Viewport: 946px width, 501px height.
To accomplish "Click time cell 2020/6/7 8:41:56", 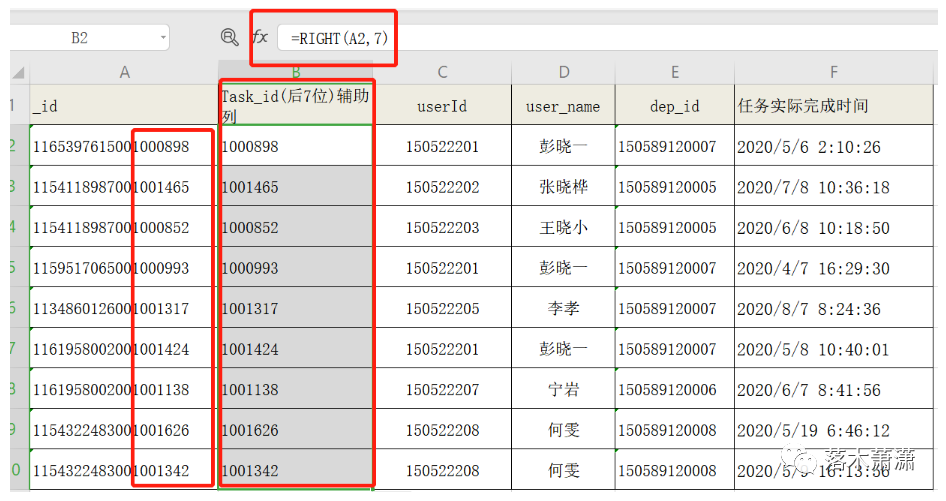I will [x=834, y=389].
